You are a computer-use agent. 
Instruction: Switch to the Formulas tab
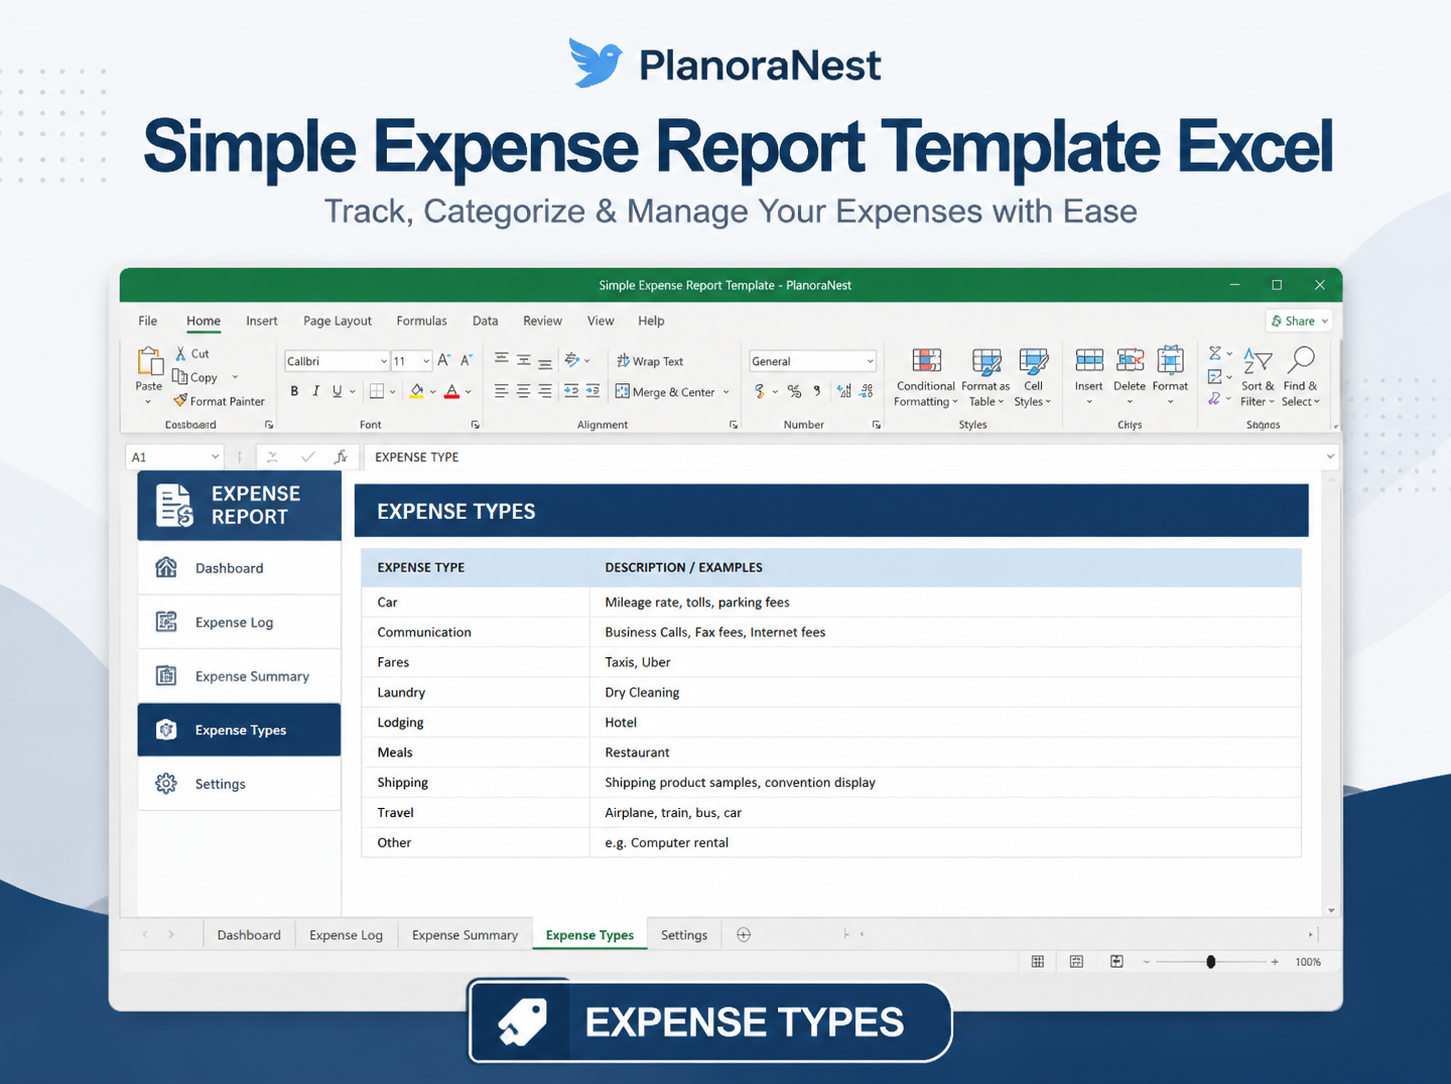421,321
